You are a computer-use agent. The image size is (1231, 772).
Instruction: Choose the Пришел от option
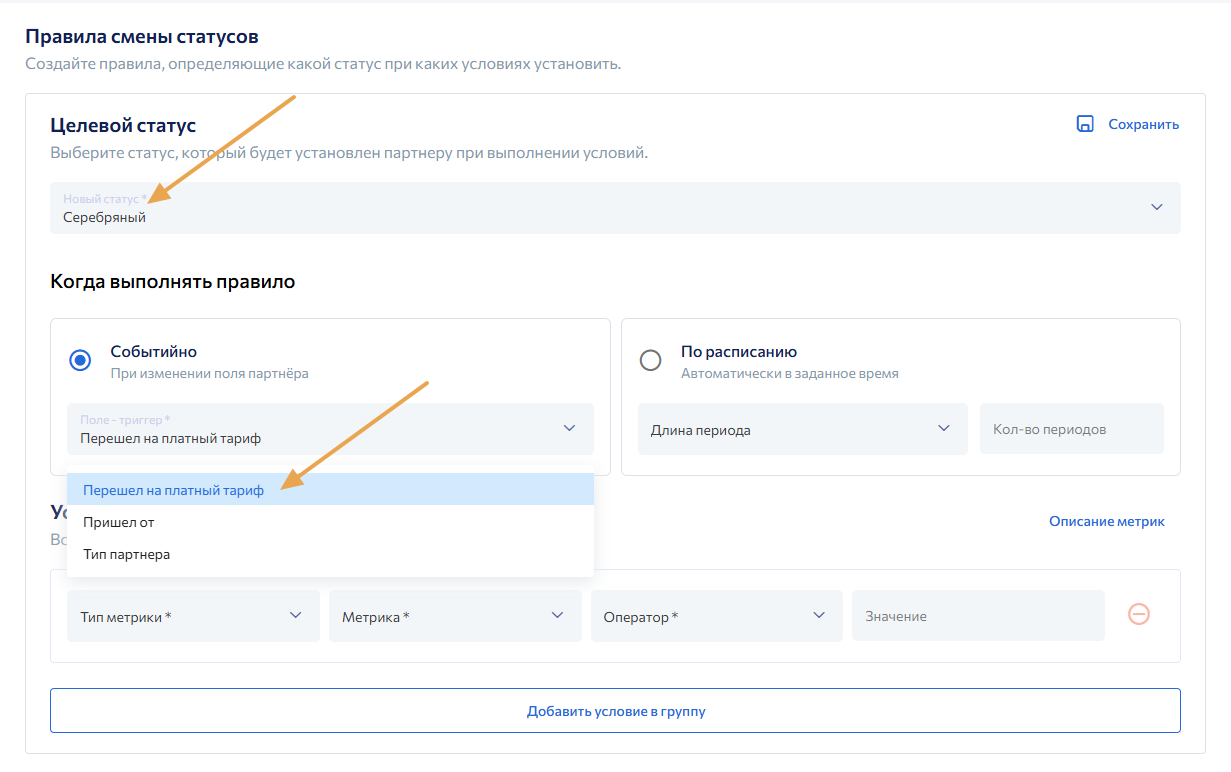[119, 522]
